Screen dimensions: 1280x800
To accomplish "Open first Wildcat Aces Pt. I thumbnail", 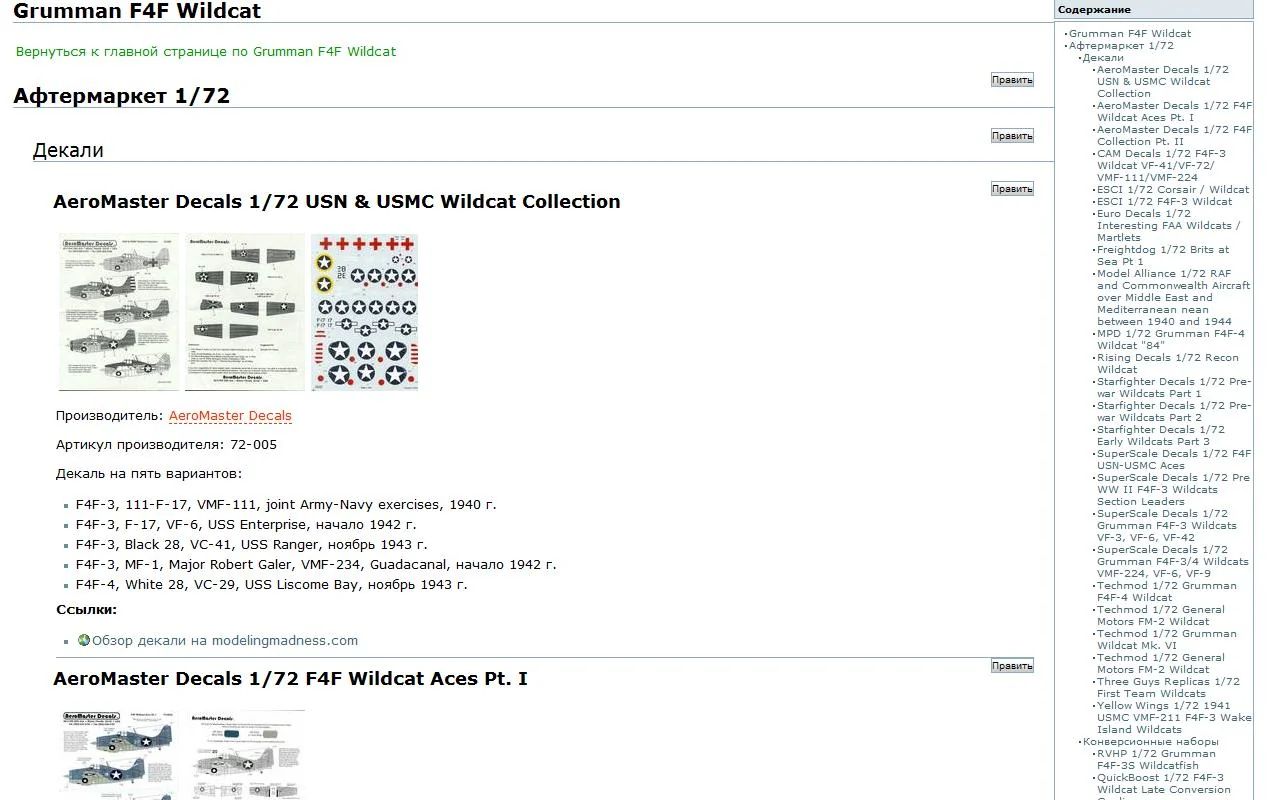I will tap(118, 753).
